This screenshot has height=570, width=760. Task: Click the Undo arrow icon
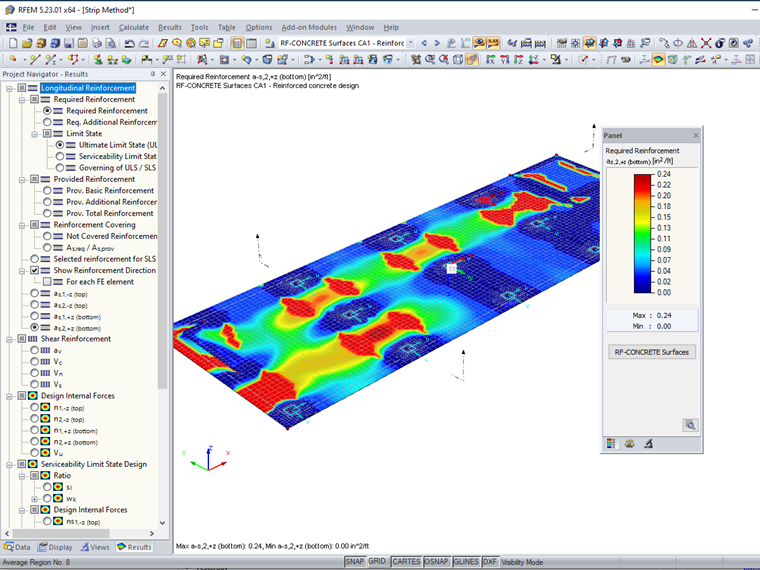129,43
